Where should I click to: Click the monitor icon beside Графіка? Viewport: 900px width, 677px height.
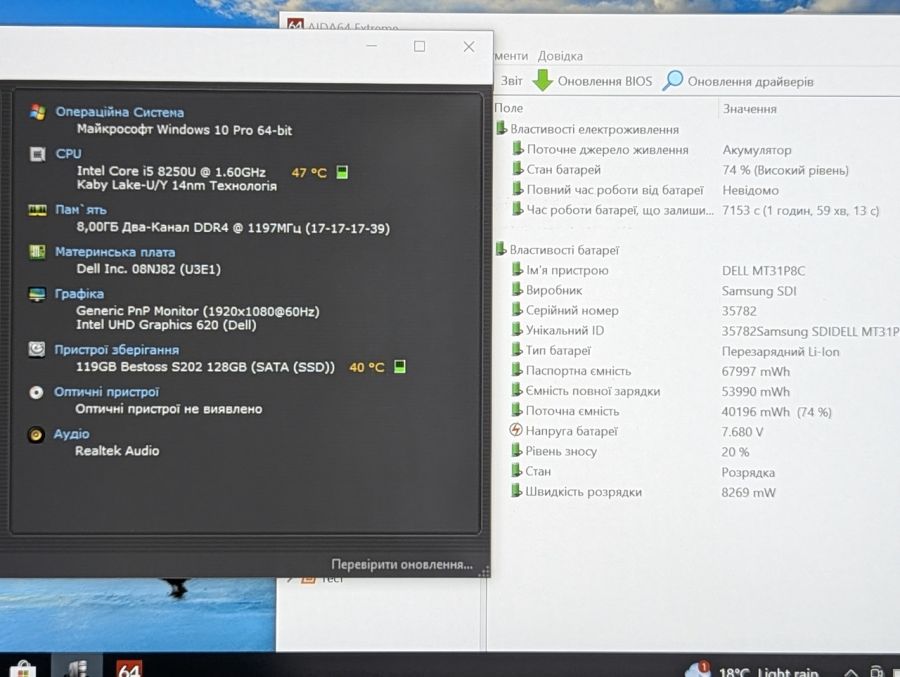(37, 294)
